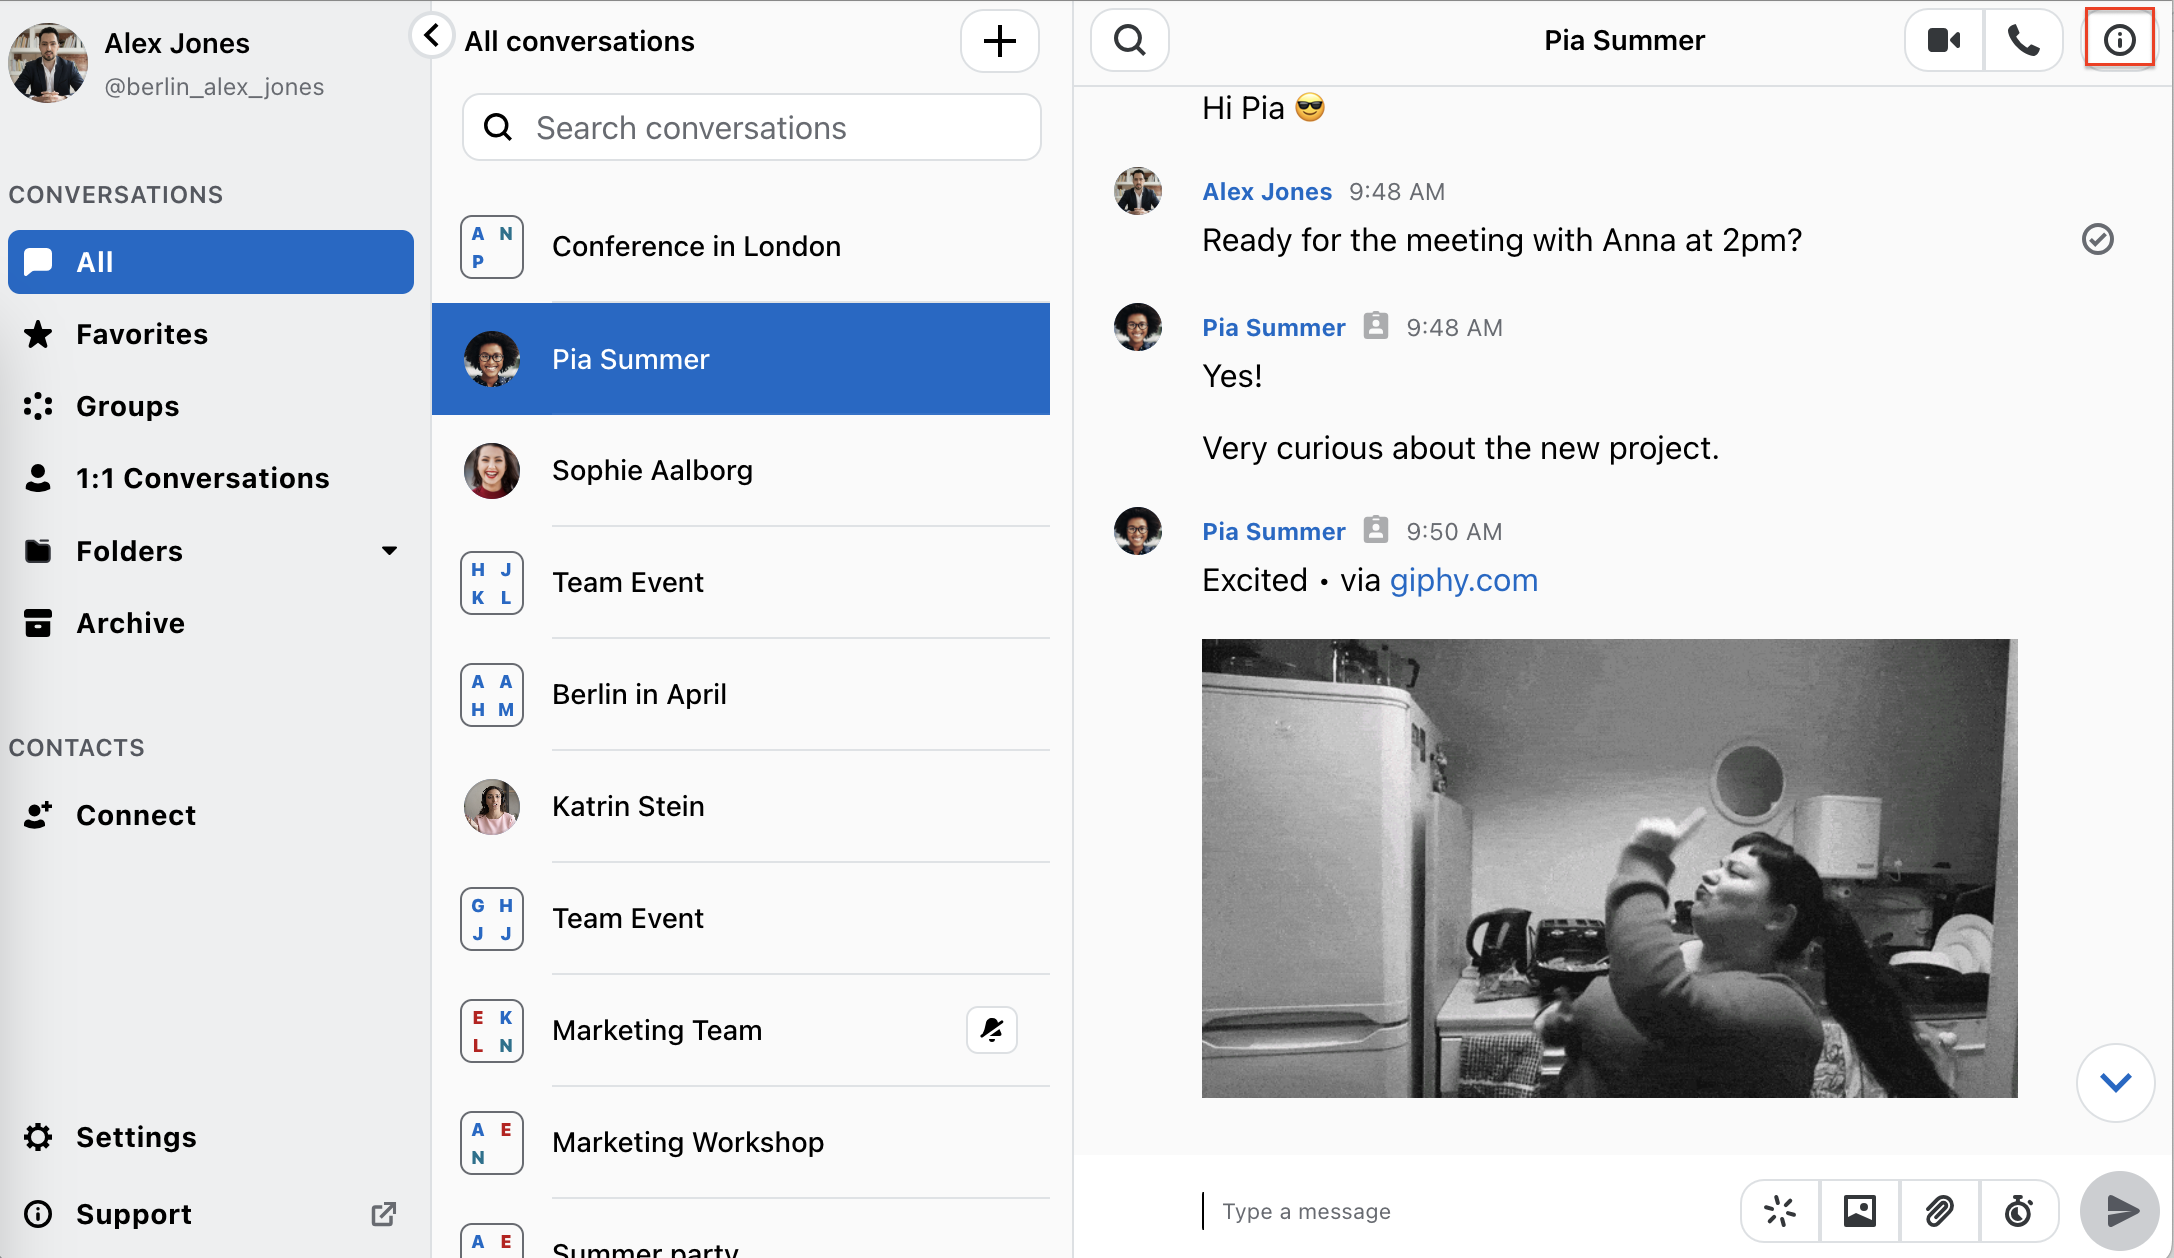The height and width of the screenshot is (1258, 2174).
Task: Open conversation details info icon
Action: 2119,40
